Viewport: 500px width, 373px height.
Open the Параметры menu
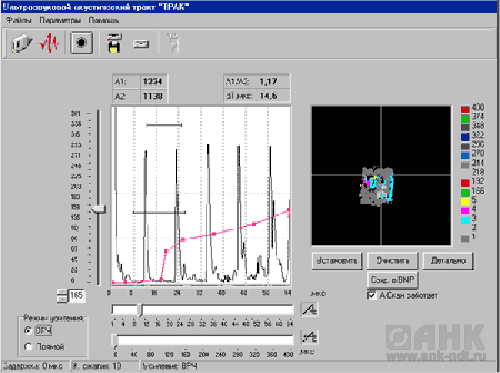(60, 21)
